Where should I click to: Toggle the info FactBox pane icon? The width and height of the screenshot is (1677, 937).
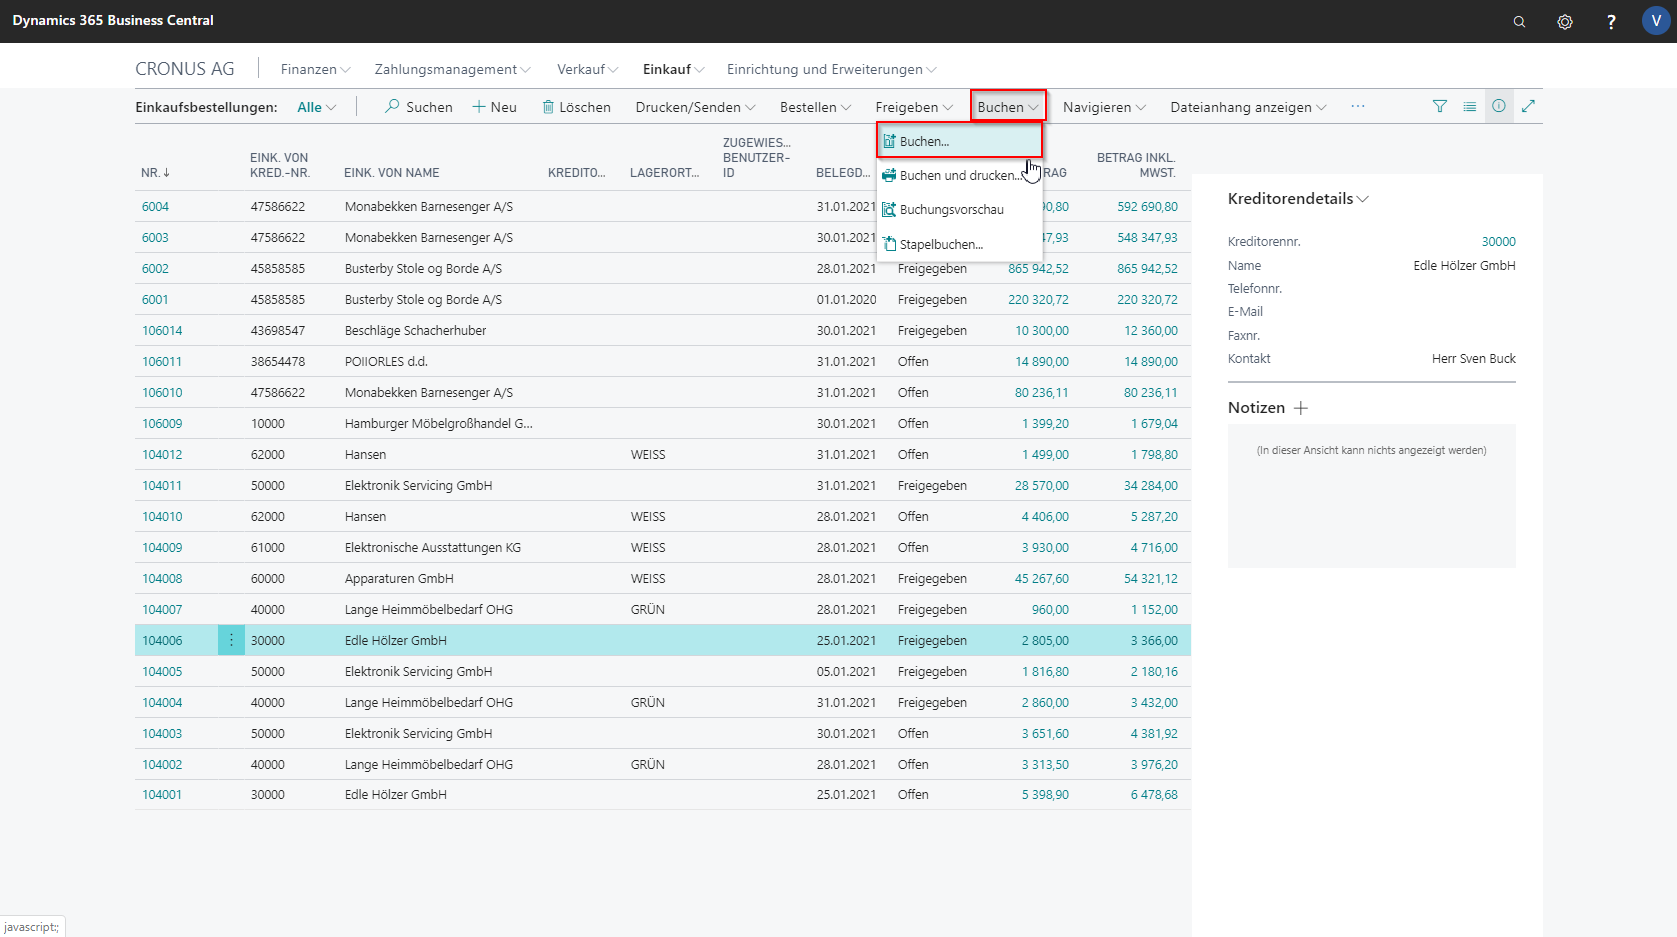point(1499,106)
